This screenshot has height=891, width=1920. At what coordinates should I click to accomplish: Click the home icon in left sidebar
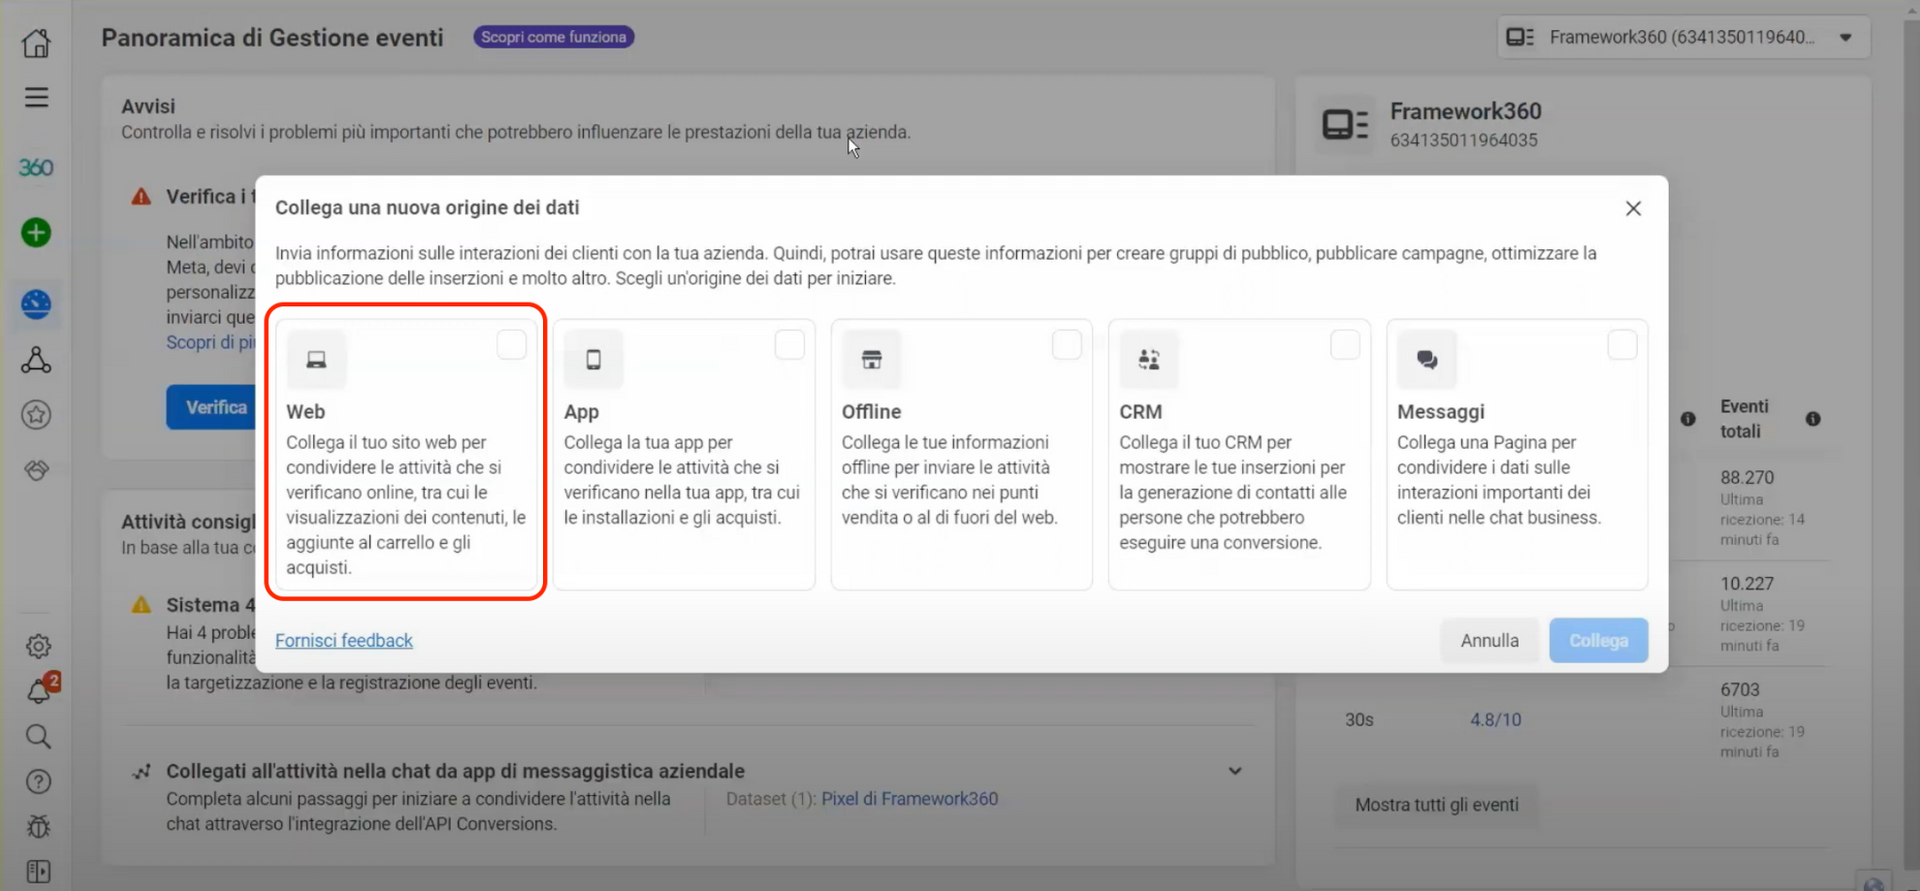(36, 43)
